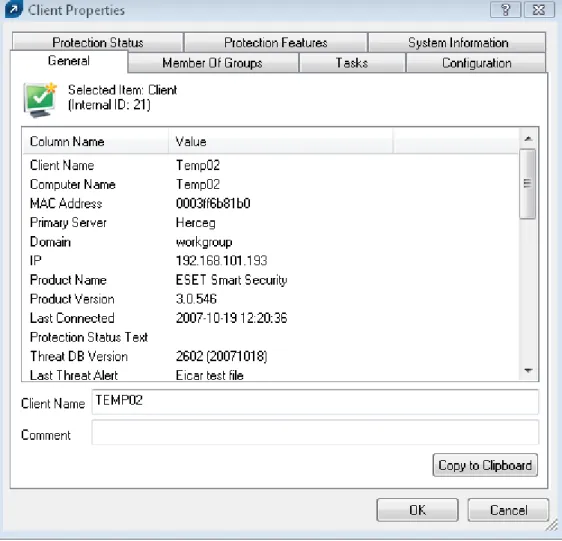Image resolution: width=562 pixels, height=541 pixels.
Task: Click the help question mark button
Action: pos(505,10)
